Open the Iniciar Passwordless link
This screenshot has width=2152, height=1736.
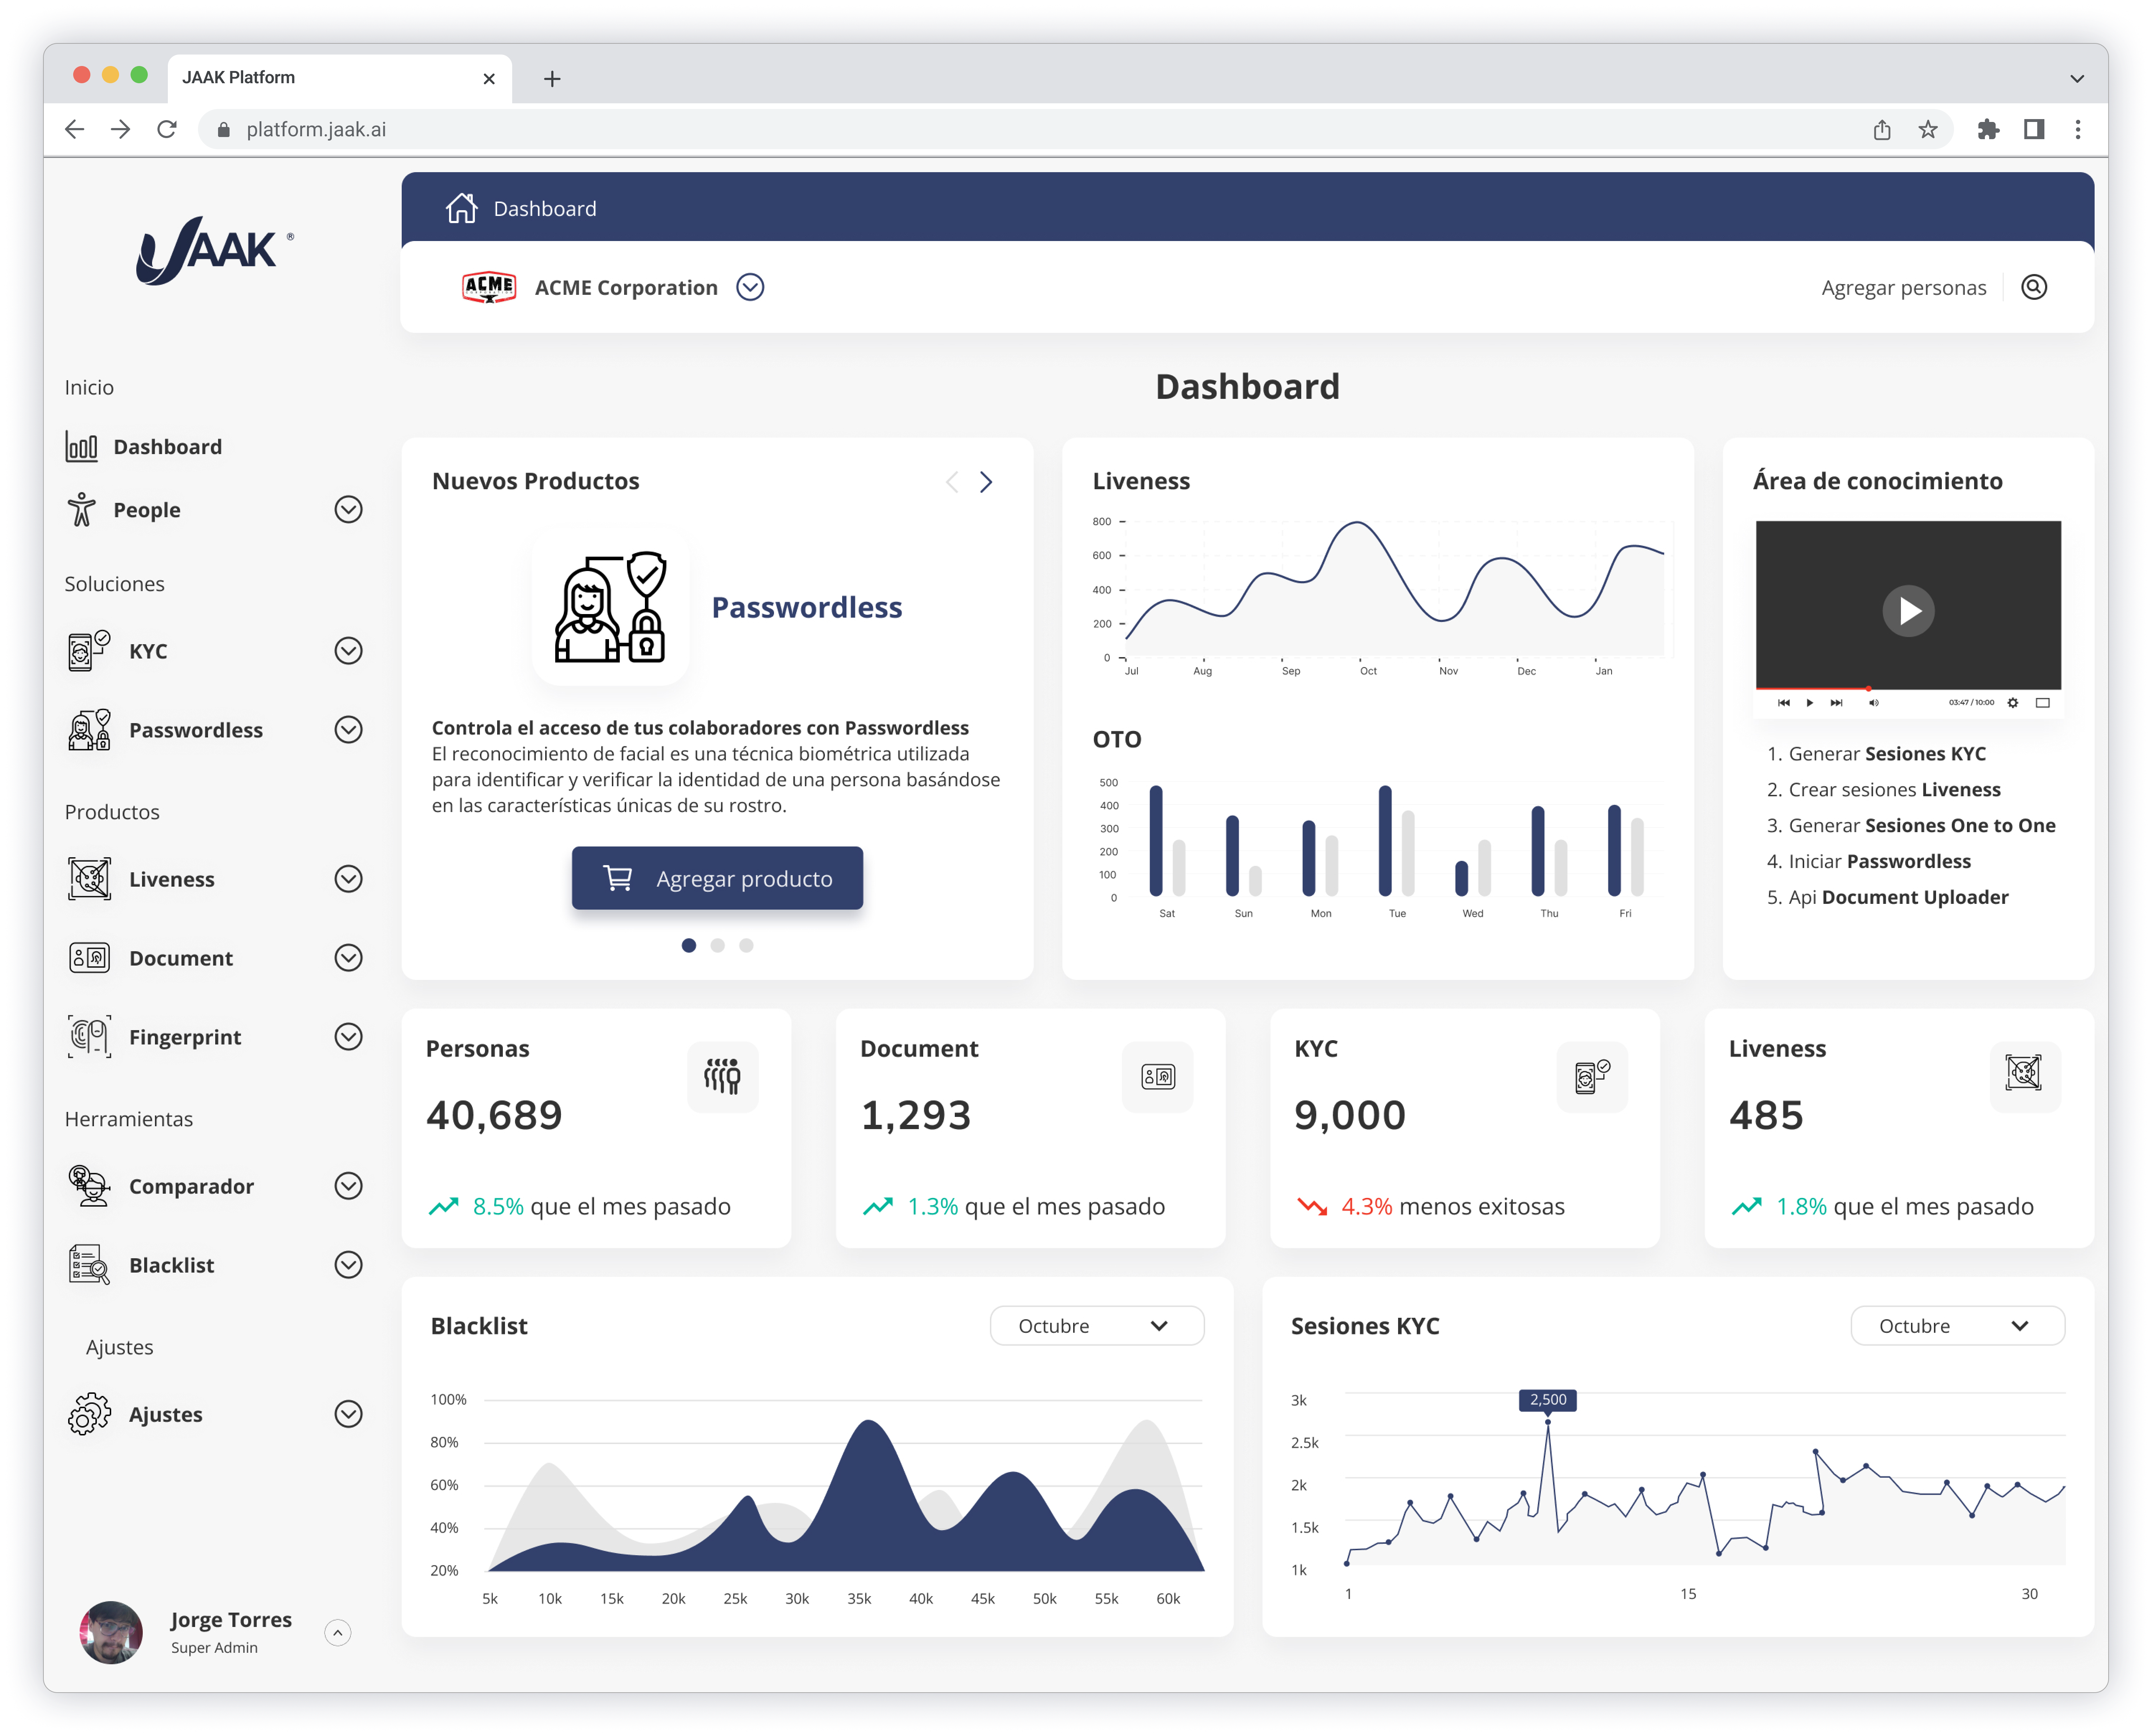(x=1880, y=860)
